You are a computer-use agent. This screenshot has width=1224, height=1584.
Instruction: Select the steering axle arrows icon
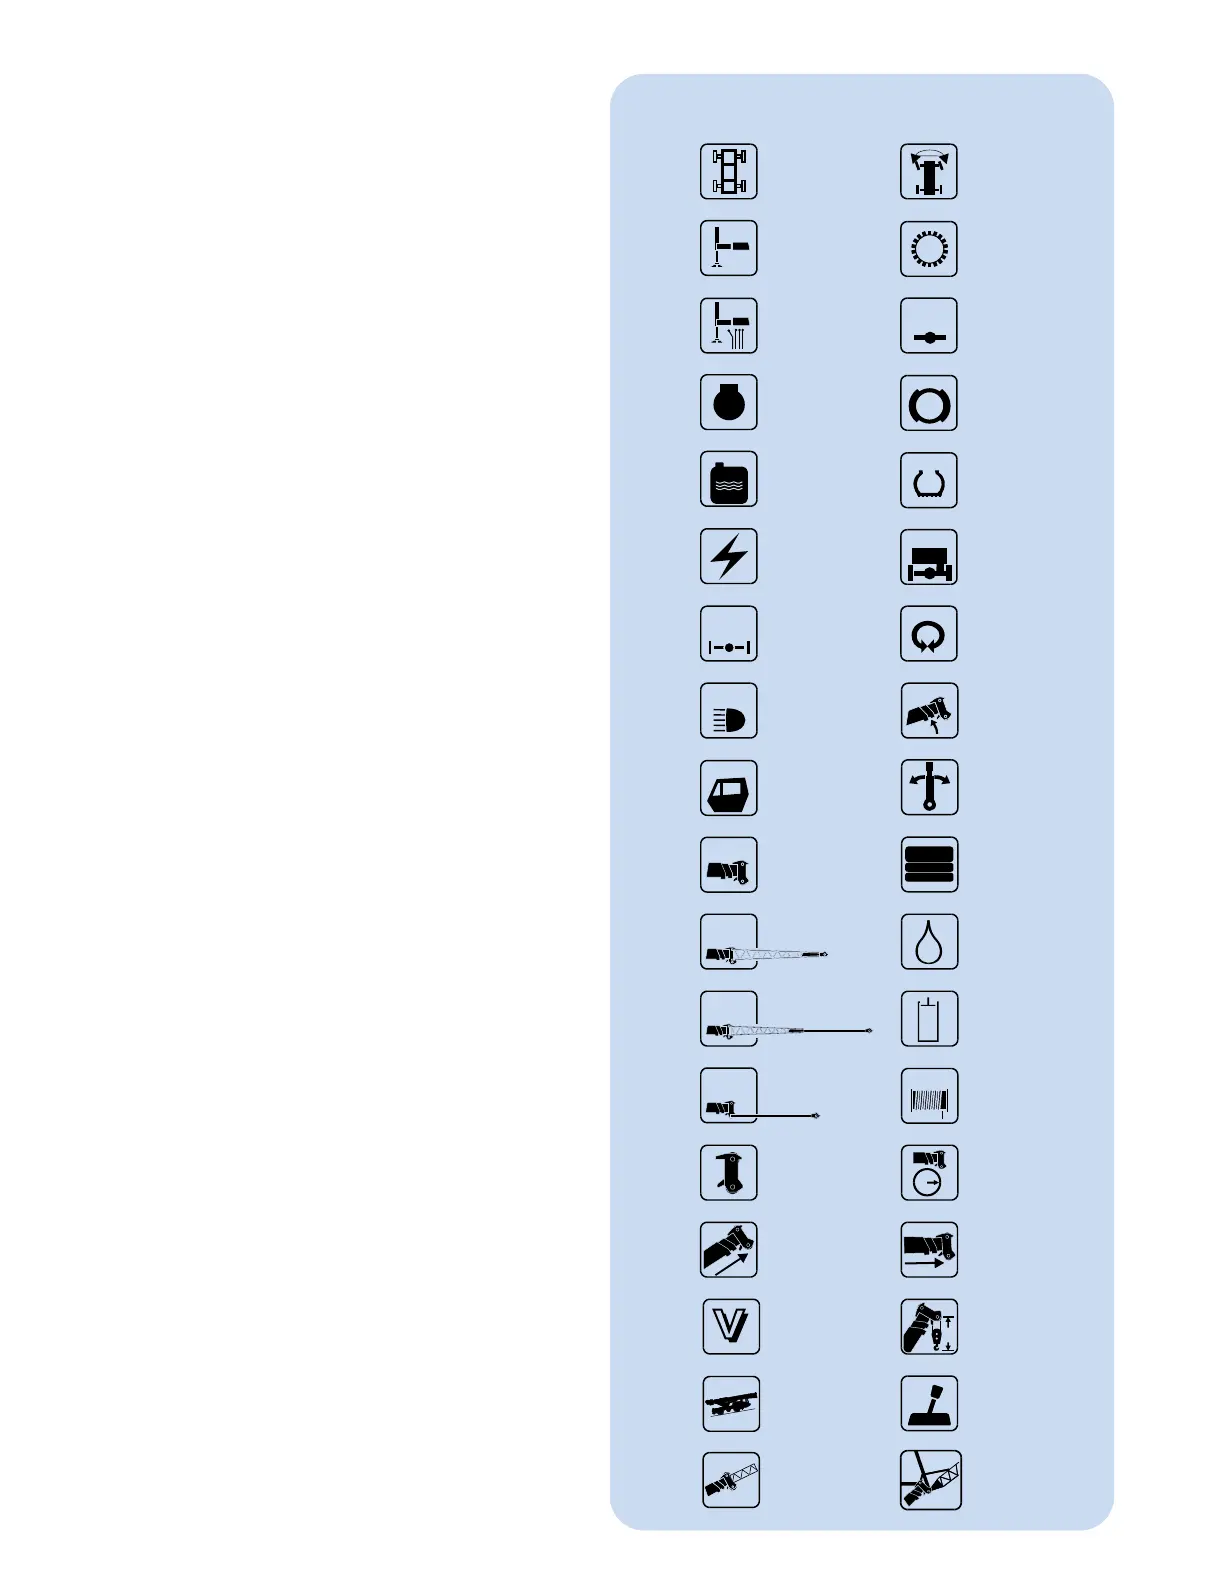[929, 171]
